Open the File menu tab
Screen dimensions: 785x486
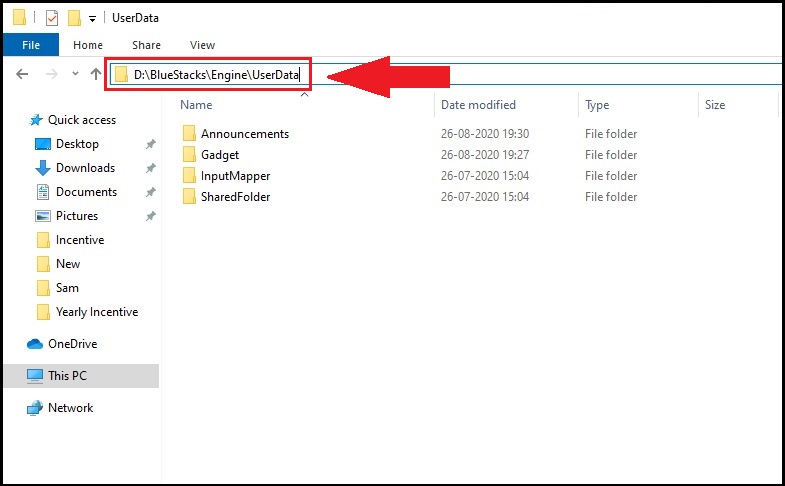[31, 45]
